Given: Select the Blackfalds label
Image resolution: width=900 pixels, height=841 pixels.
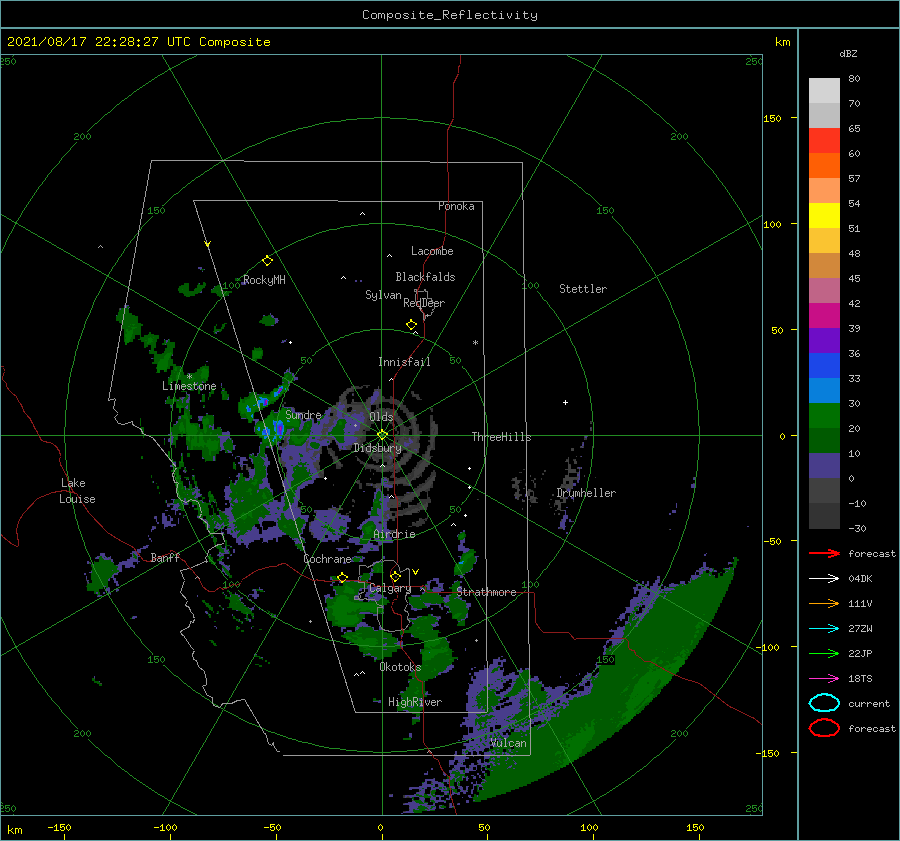Looking at the screenshot, I should pyautogui.click(x=425, y=277).
